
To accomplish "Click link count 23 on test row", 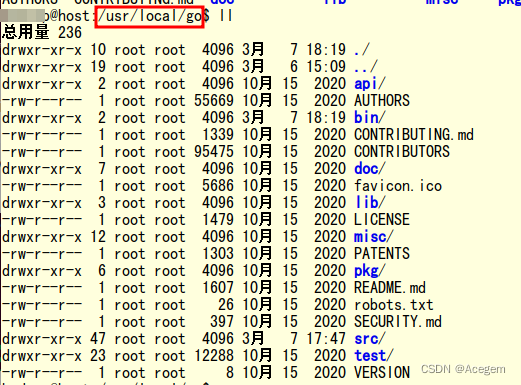I will [98, 356].
